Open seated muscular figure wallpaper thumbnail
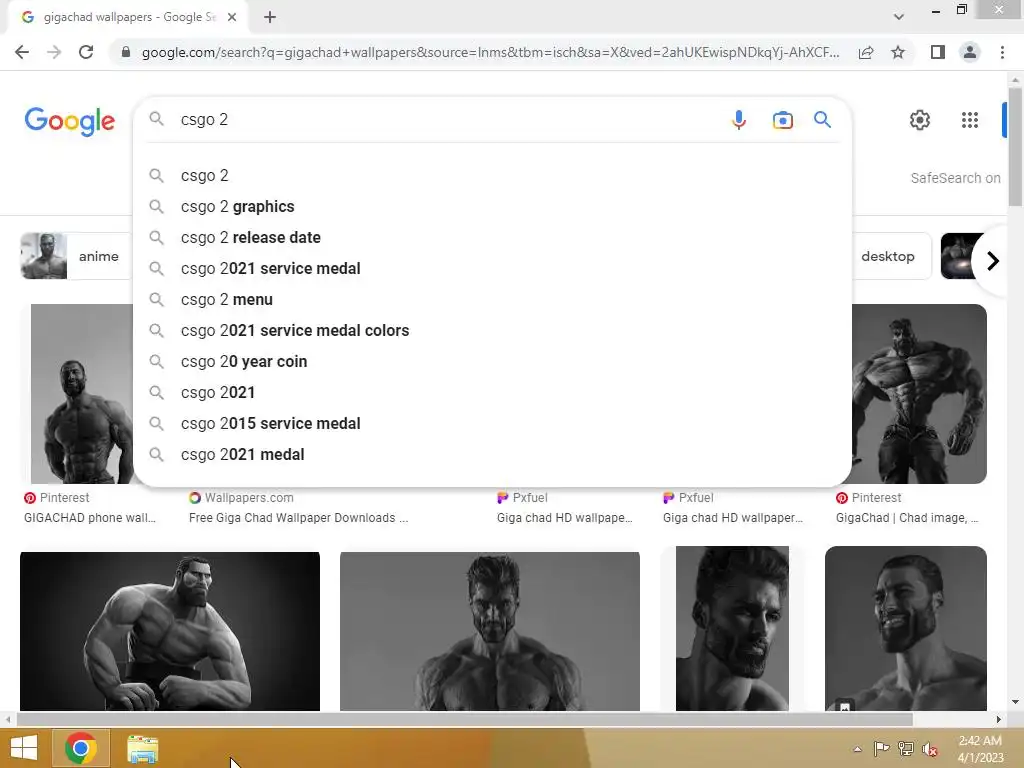This screenshot has width=1024, height=768. [x=170, y=631]
